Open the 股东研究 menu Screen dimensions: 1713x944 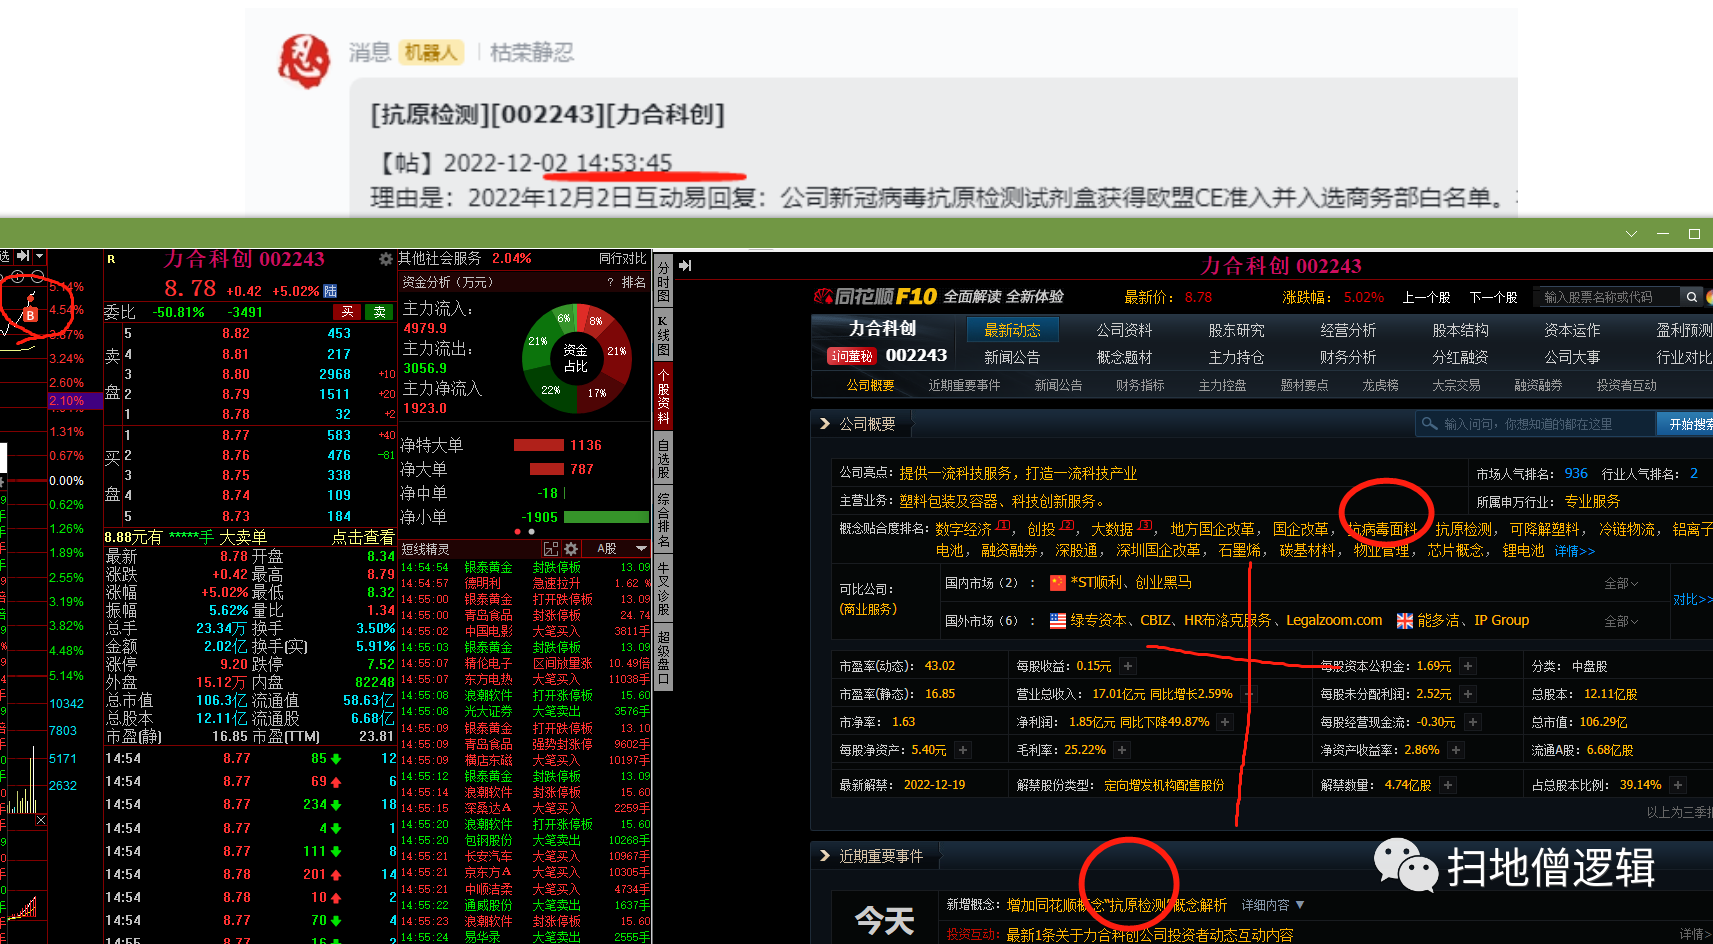1236,330
